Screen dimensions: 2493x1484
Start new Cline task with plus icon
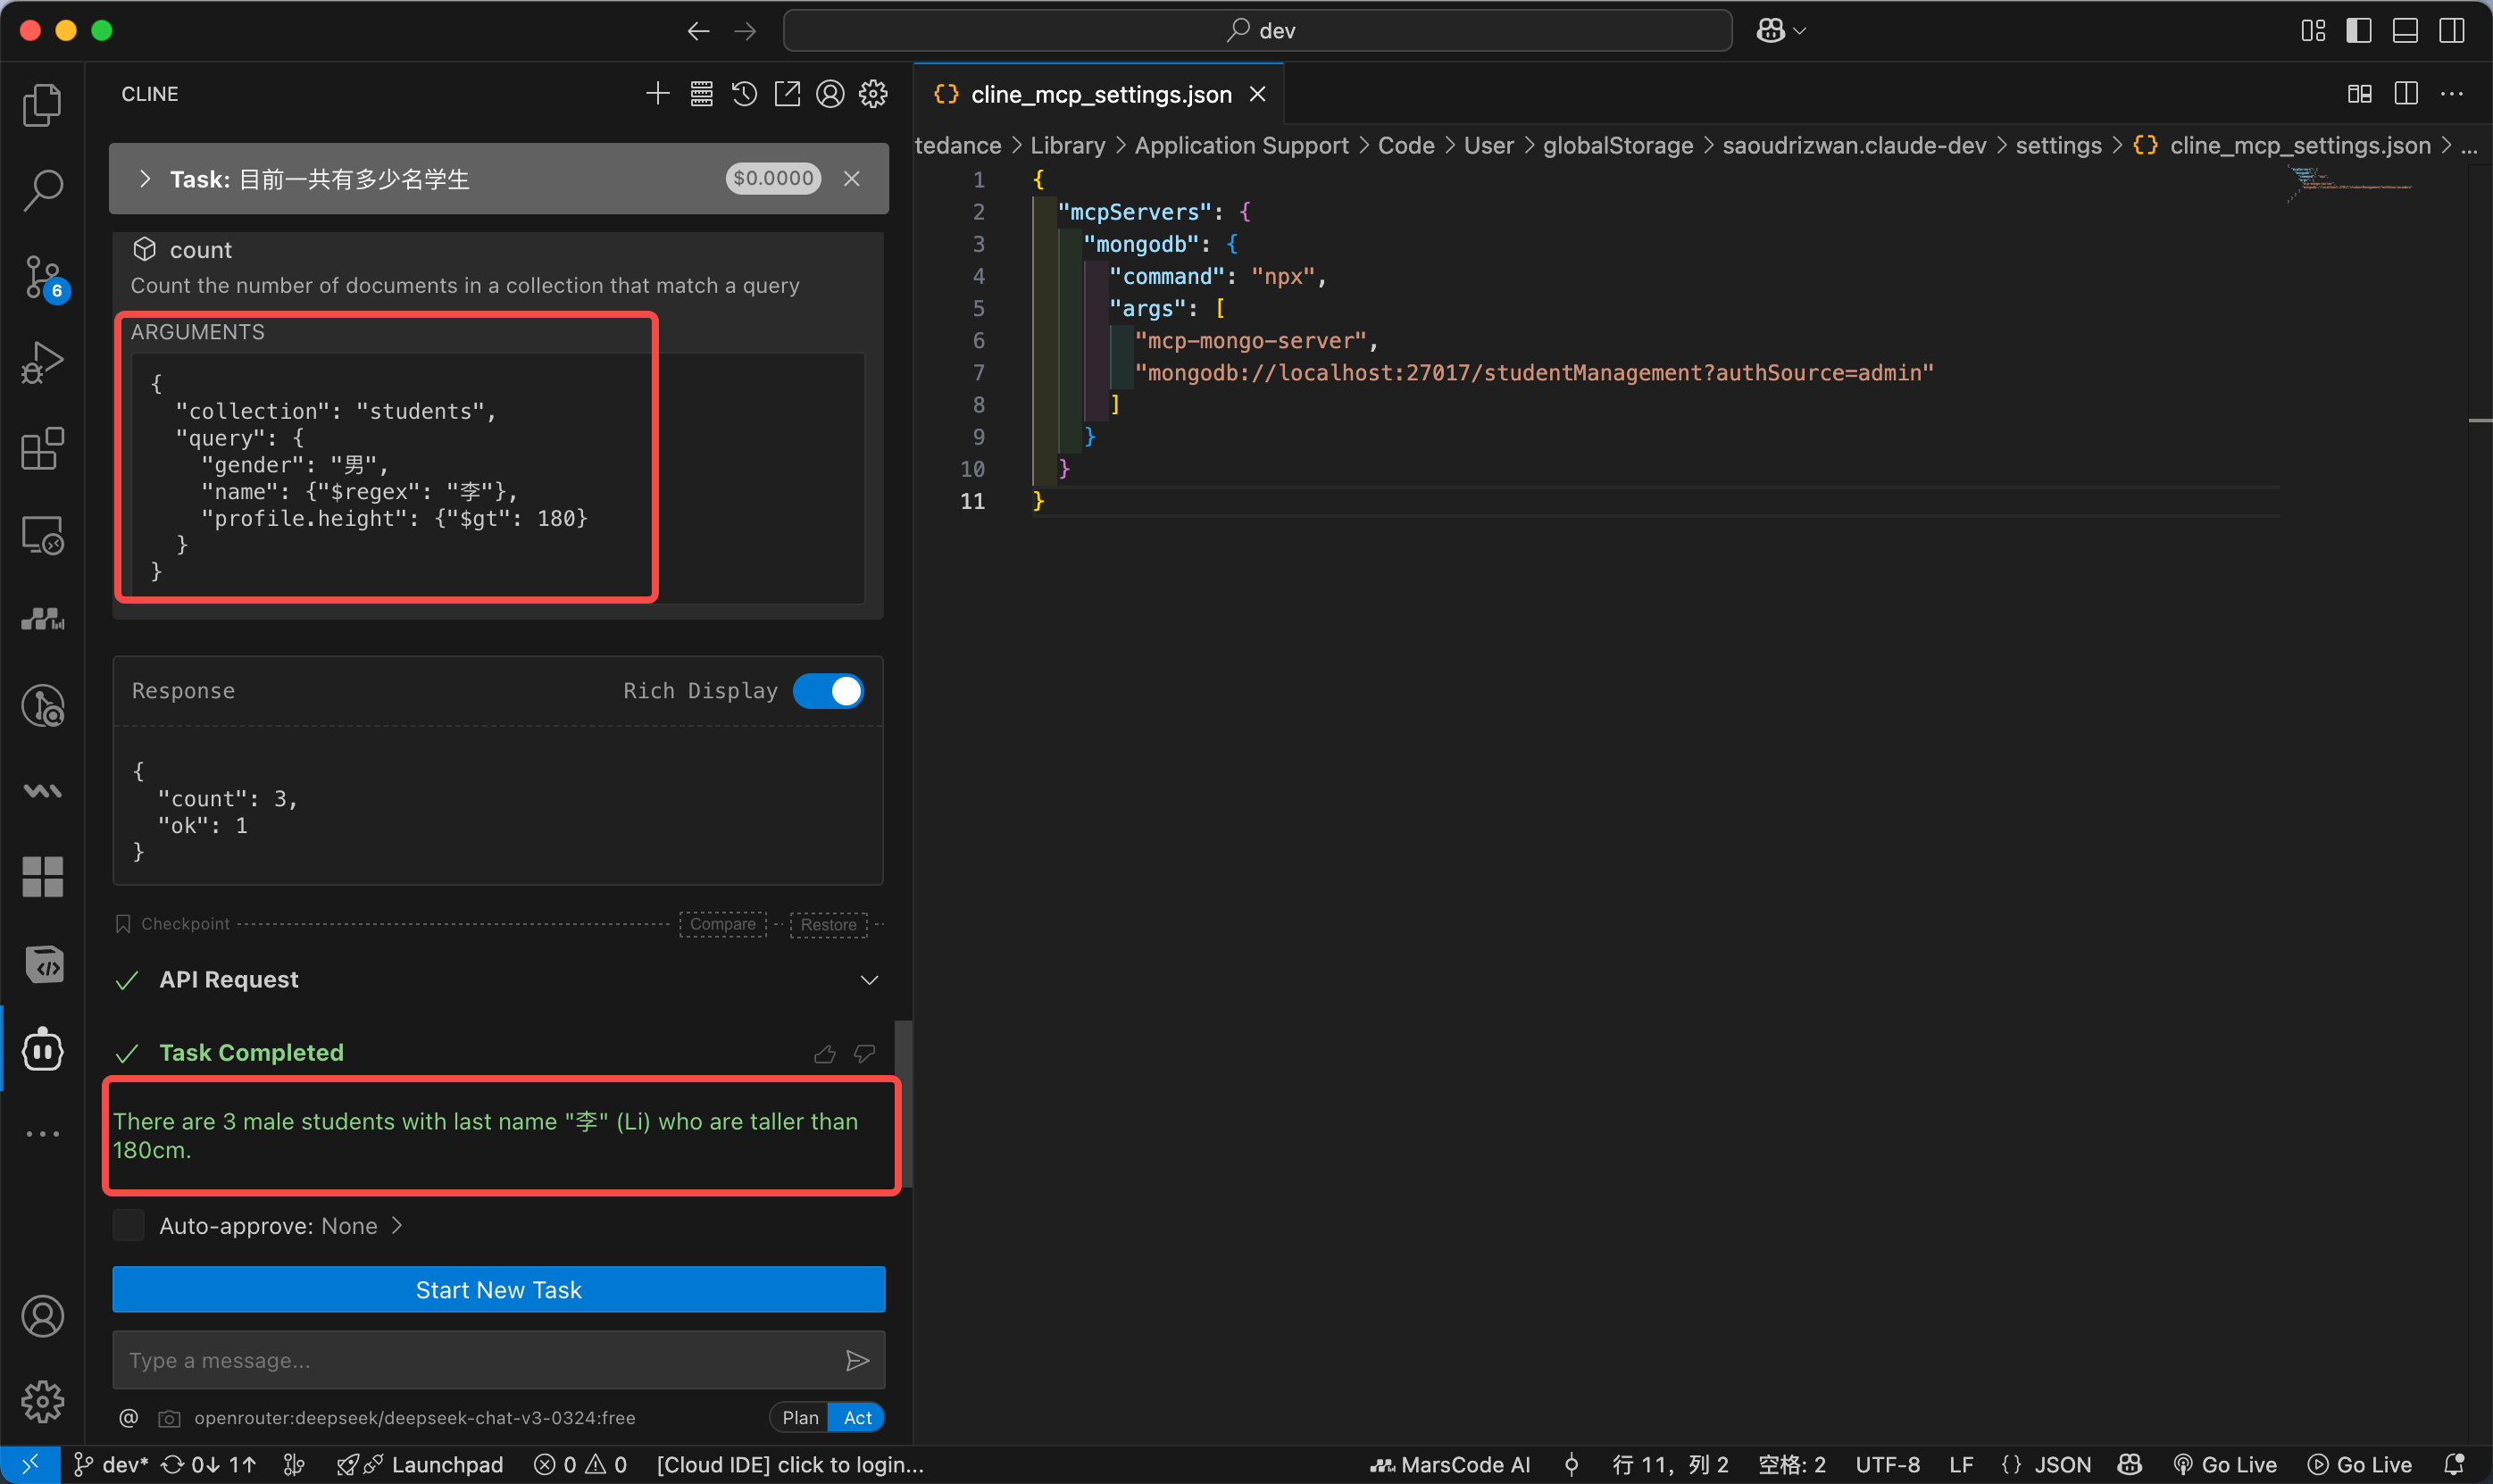pos(657,94)
